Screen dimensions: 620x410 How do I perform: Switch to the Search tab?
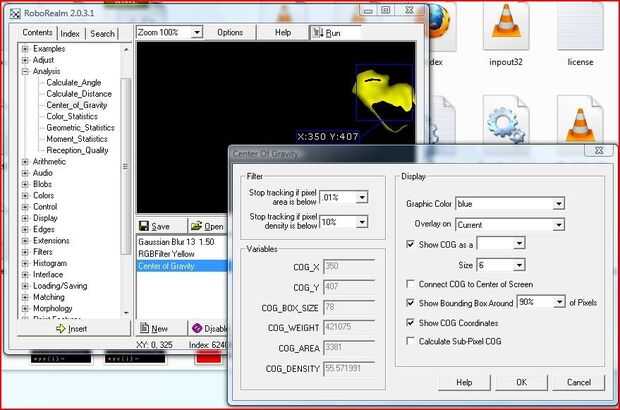[102, 34]
